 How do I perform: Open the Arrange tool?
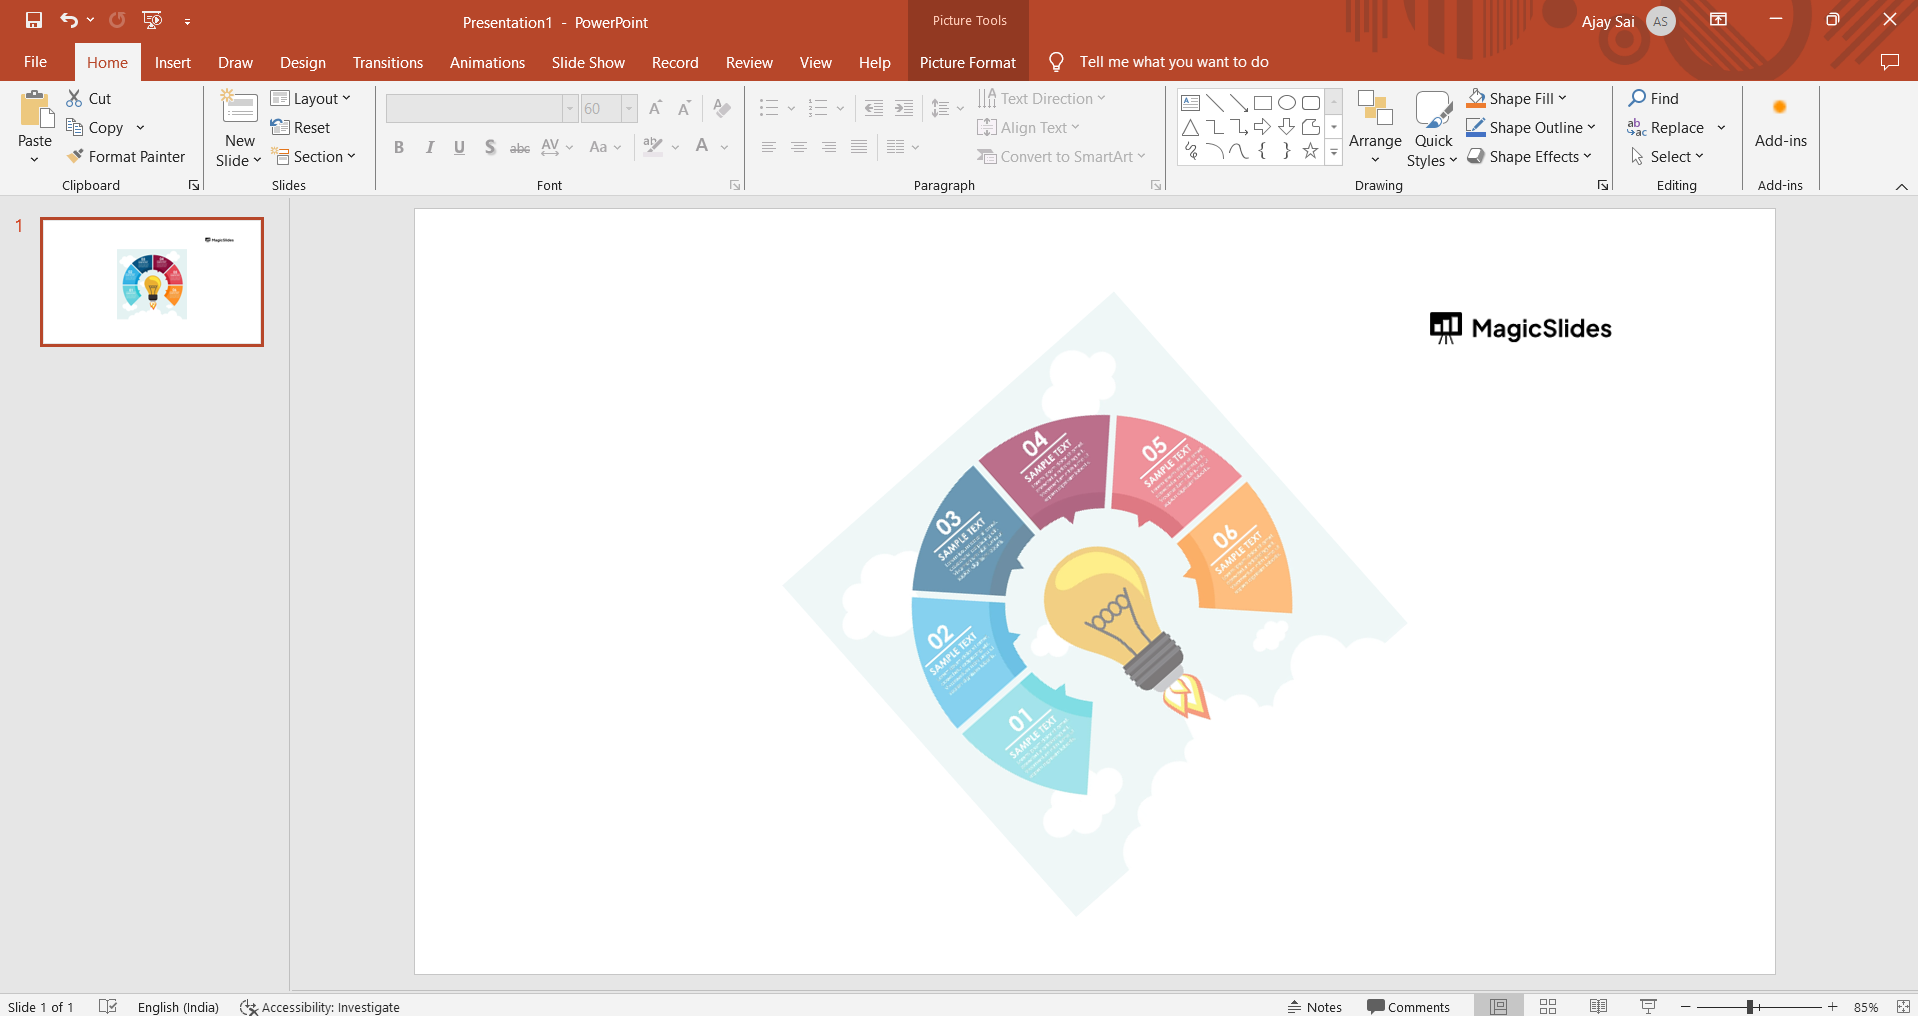click(1375, 127)
